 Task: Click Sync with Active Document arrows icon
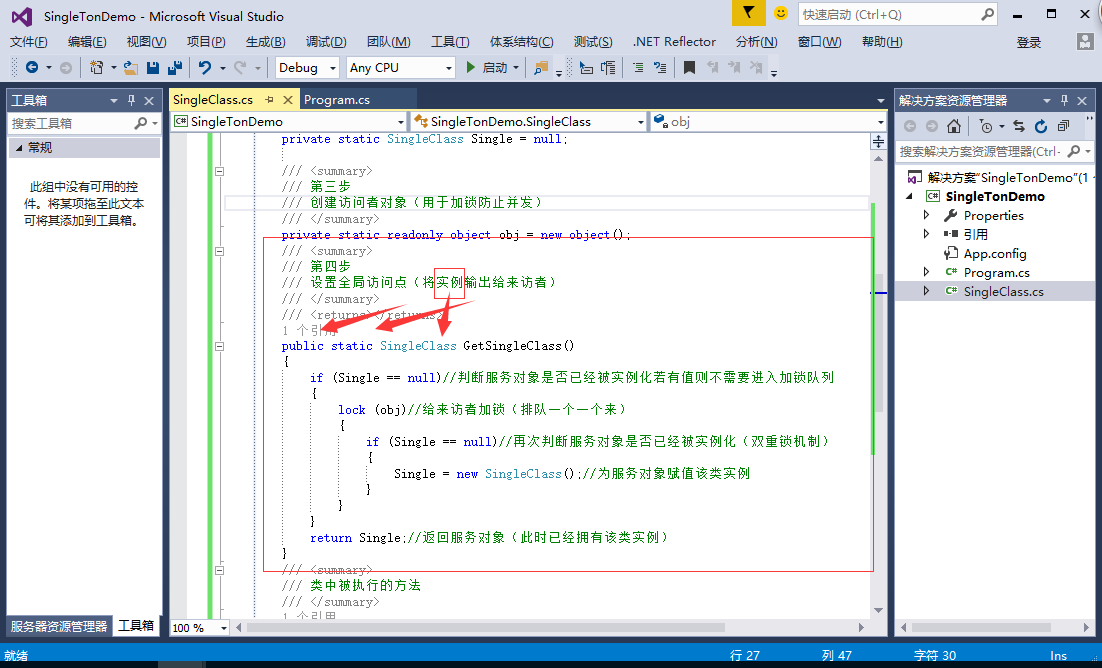(1019, 127)
